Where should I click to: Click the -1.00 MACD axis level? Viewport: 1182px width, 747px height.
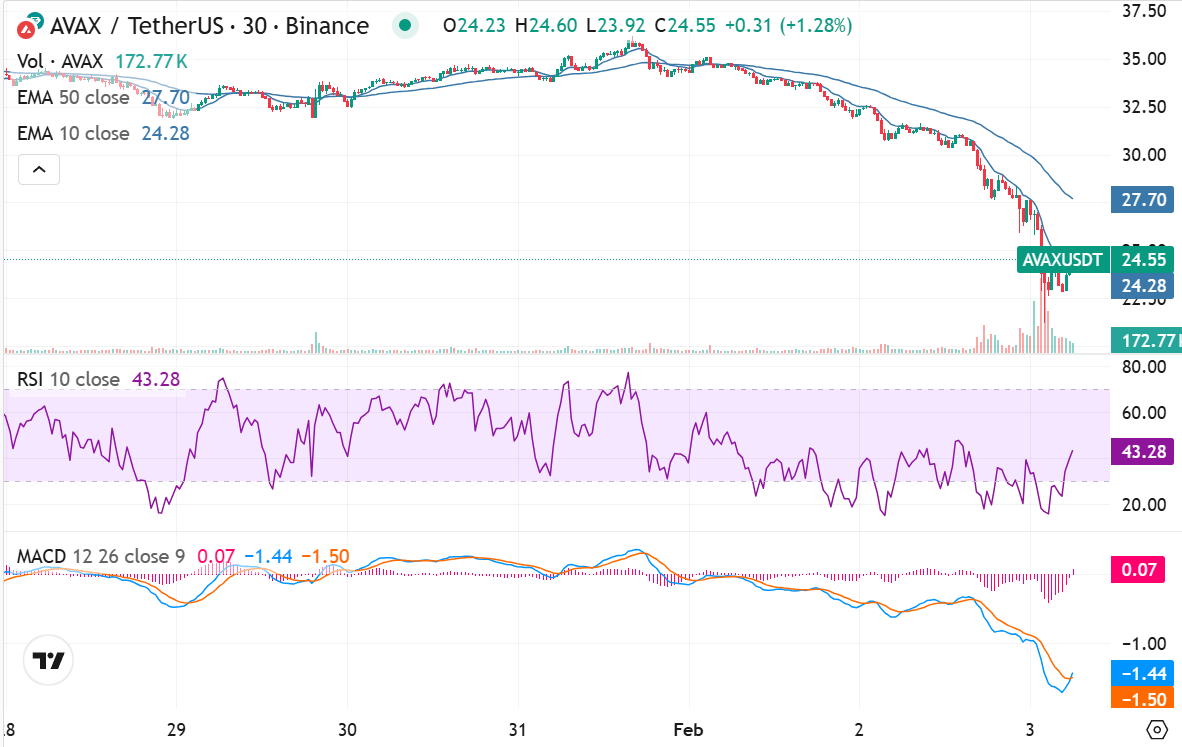tap(1144, 644)
